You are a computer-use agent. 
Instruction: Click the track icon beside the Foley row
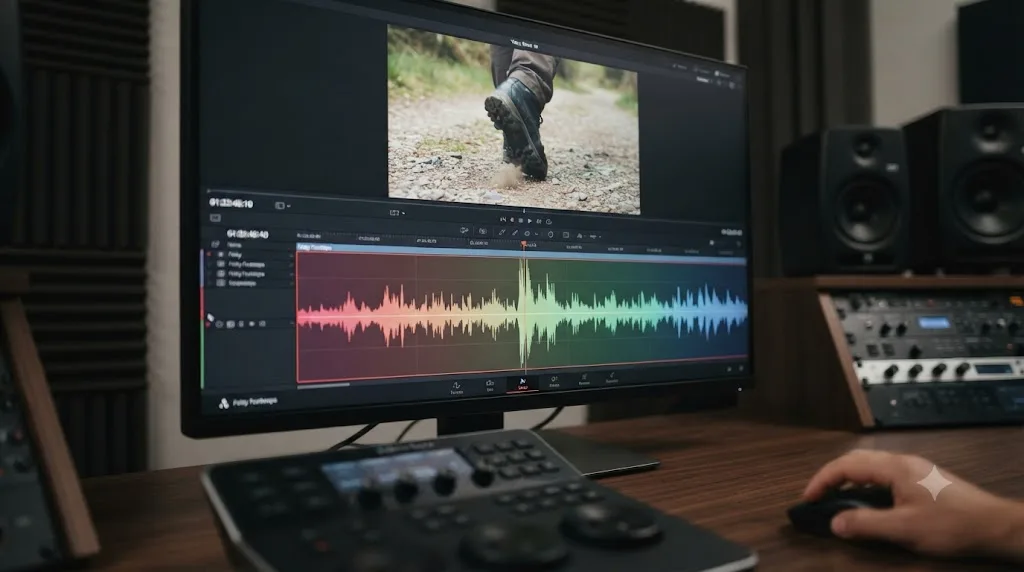[221, 255]
